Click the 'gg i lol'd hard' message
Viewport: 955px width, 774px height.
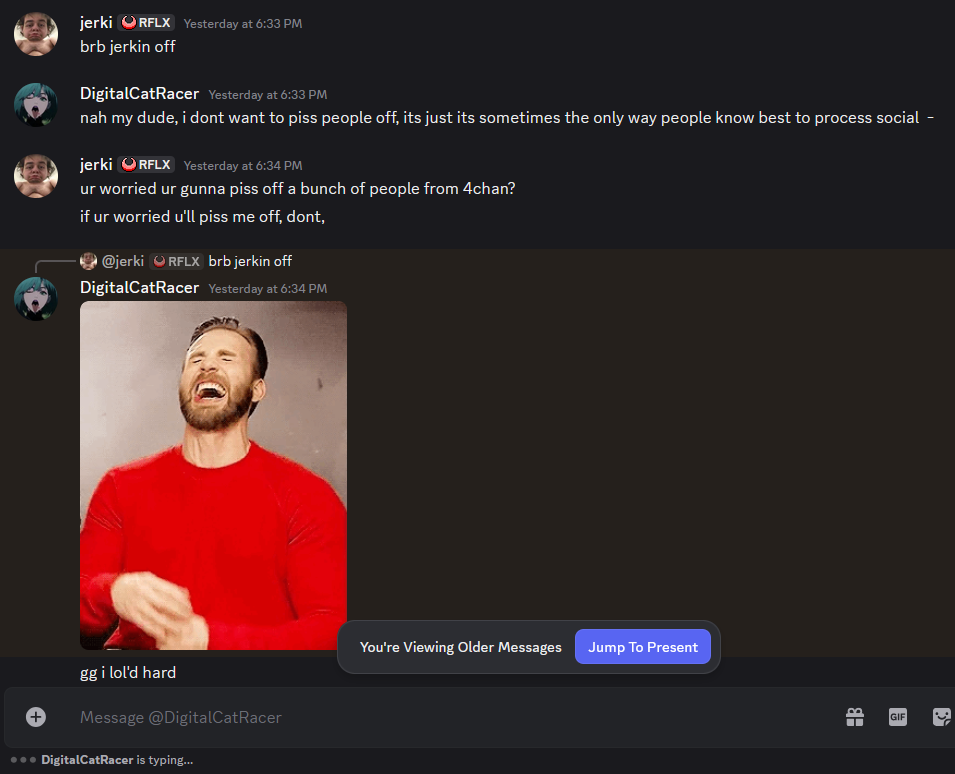tap(128, 672)
